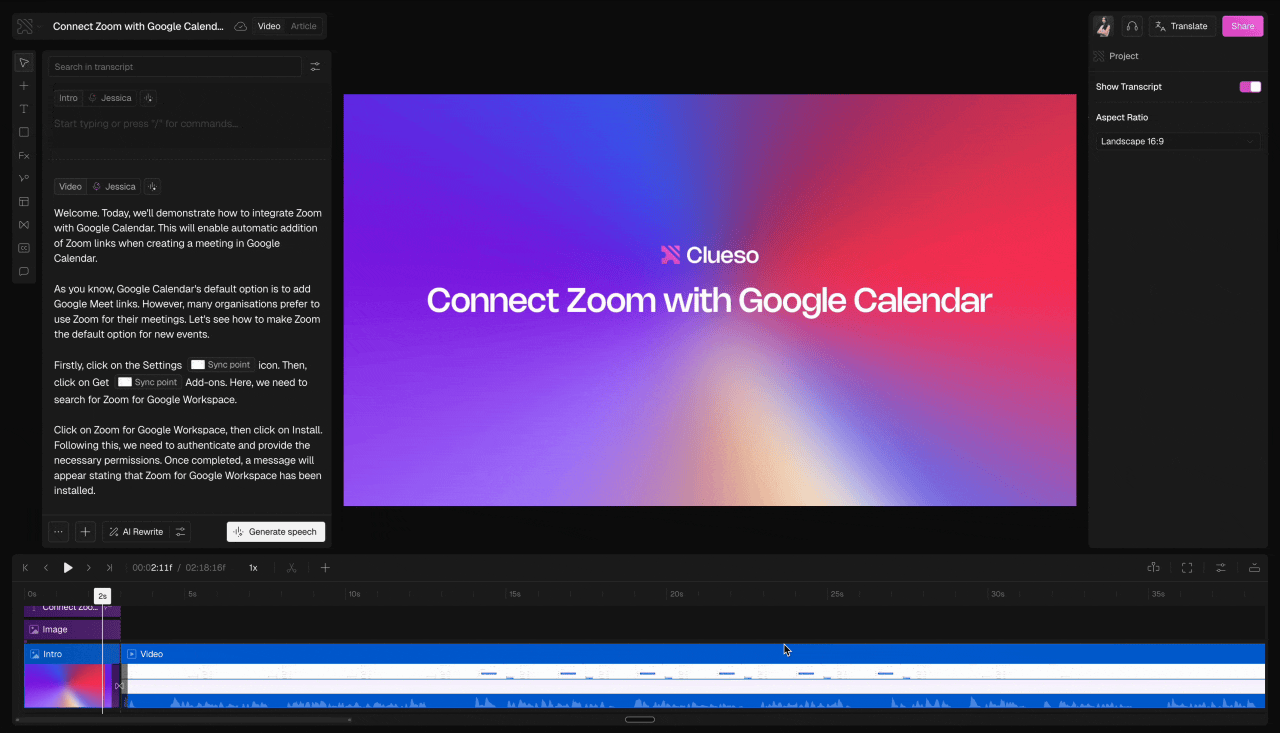Toggle the Show Transcript switch
This screenshot has height=733, width=1280.
pos(1250,87)
